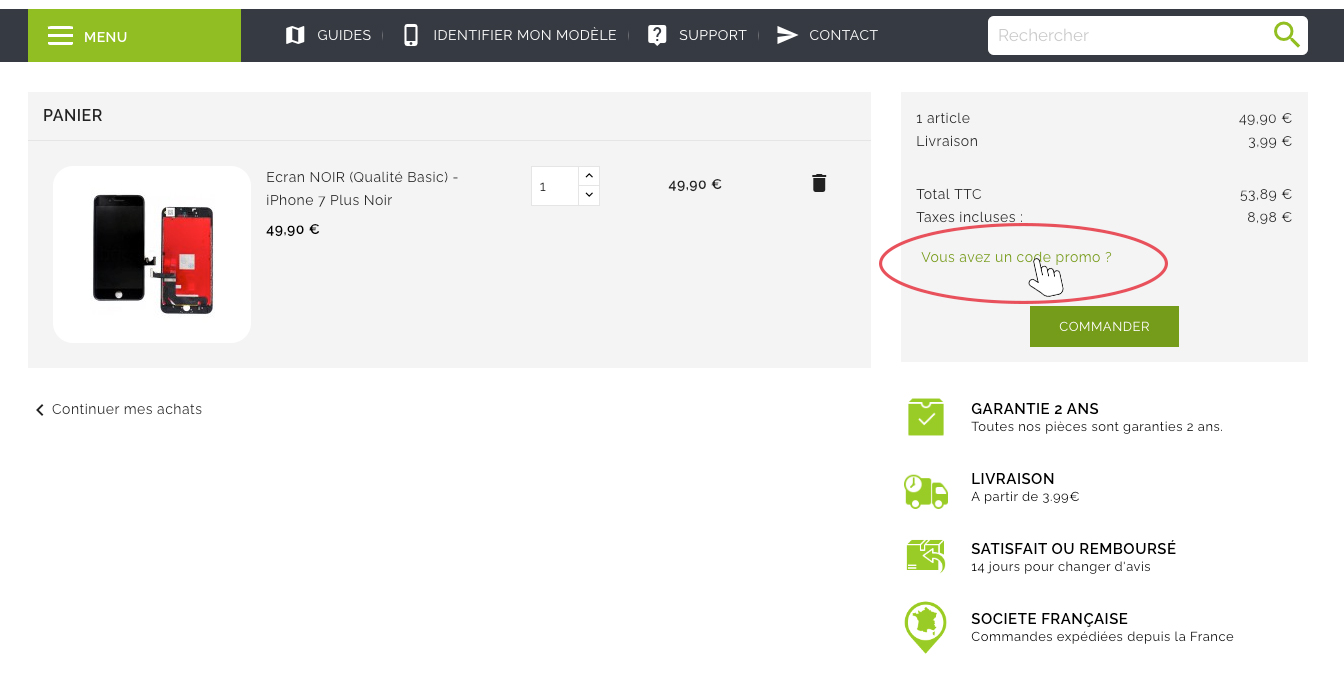The height and width of the screenshot is (678, 1344).
Task: Expand the 'Vous avez un code promo ?' link
Action: tap(1016, 257)
